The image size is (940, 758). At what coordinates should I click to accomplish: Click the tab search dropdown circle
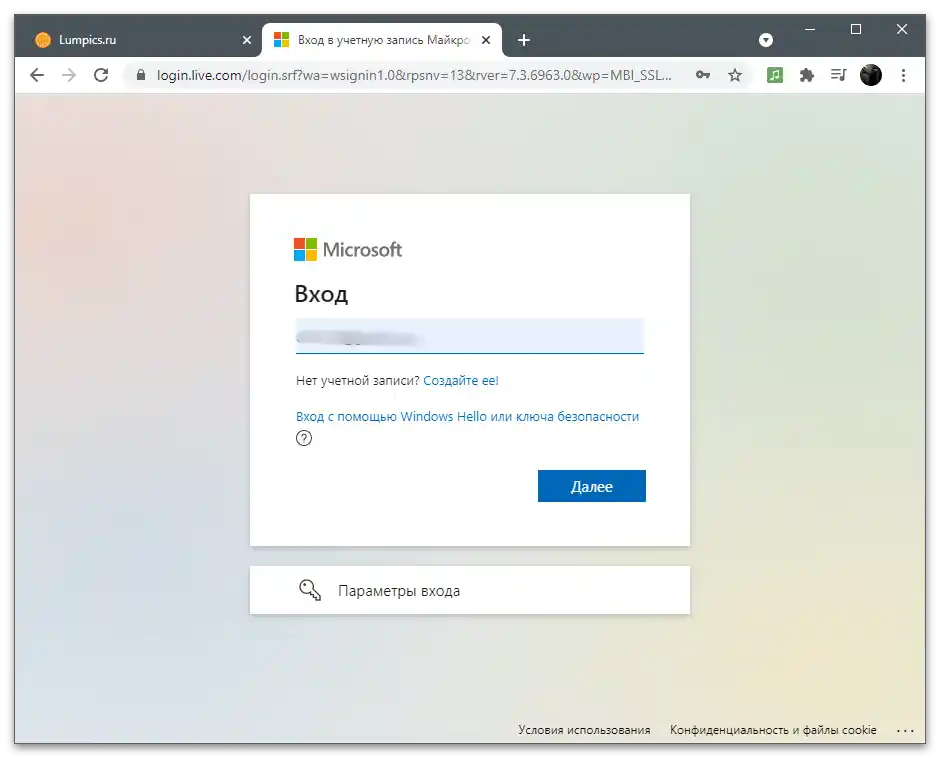tap(766, 40)
